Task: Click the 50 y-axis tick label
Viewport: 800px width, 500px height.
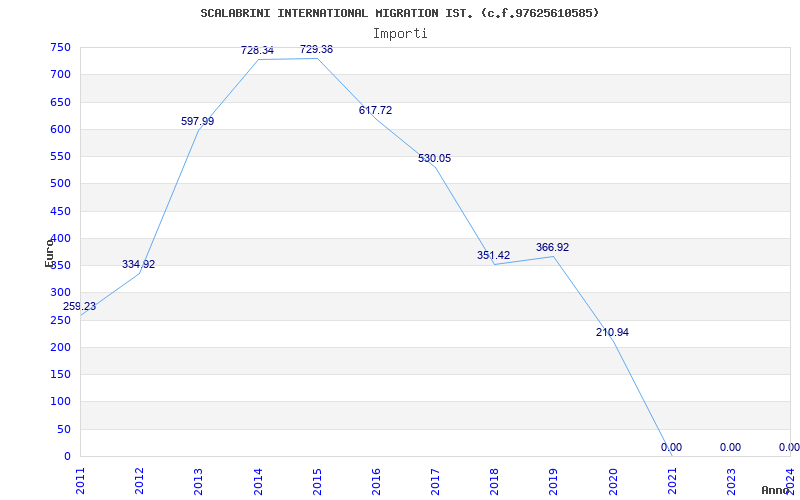Action: click(x=63, y=429)
